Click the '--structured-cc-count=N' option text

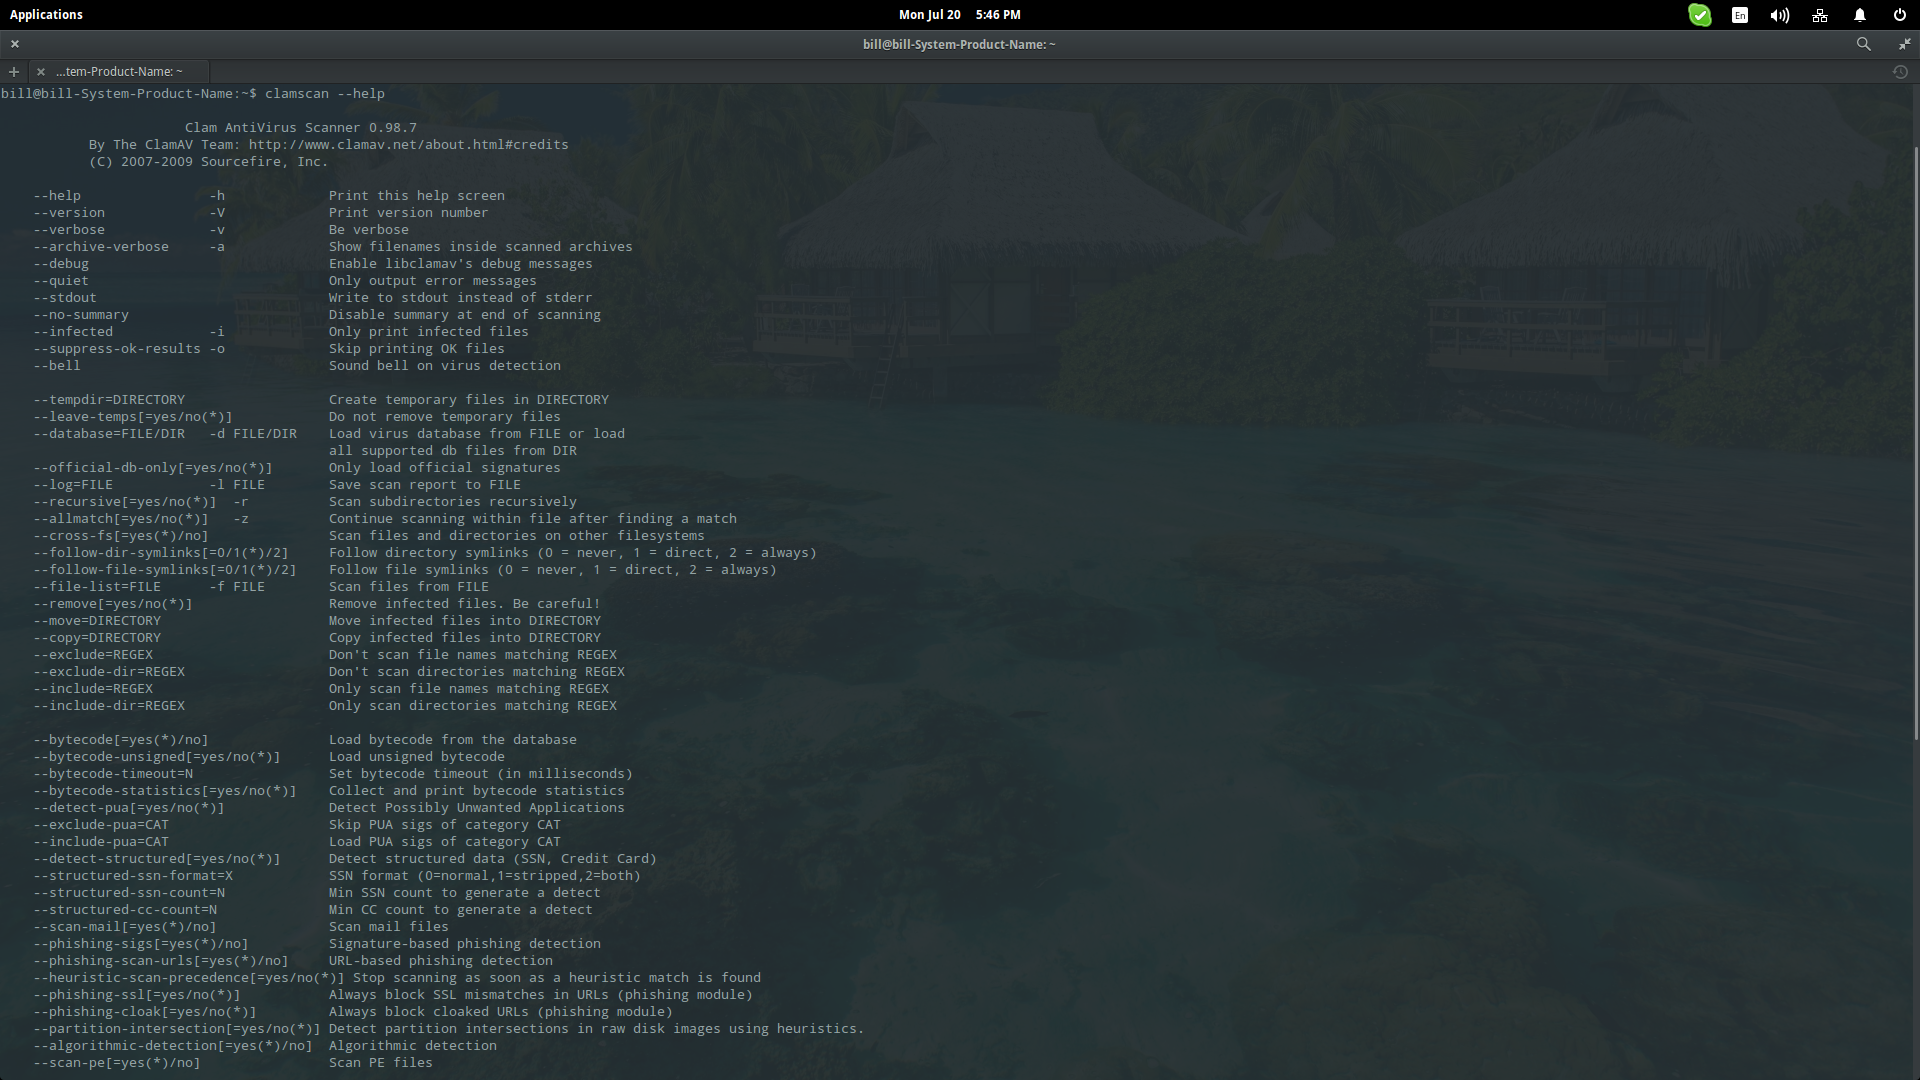point(125,910)
